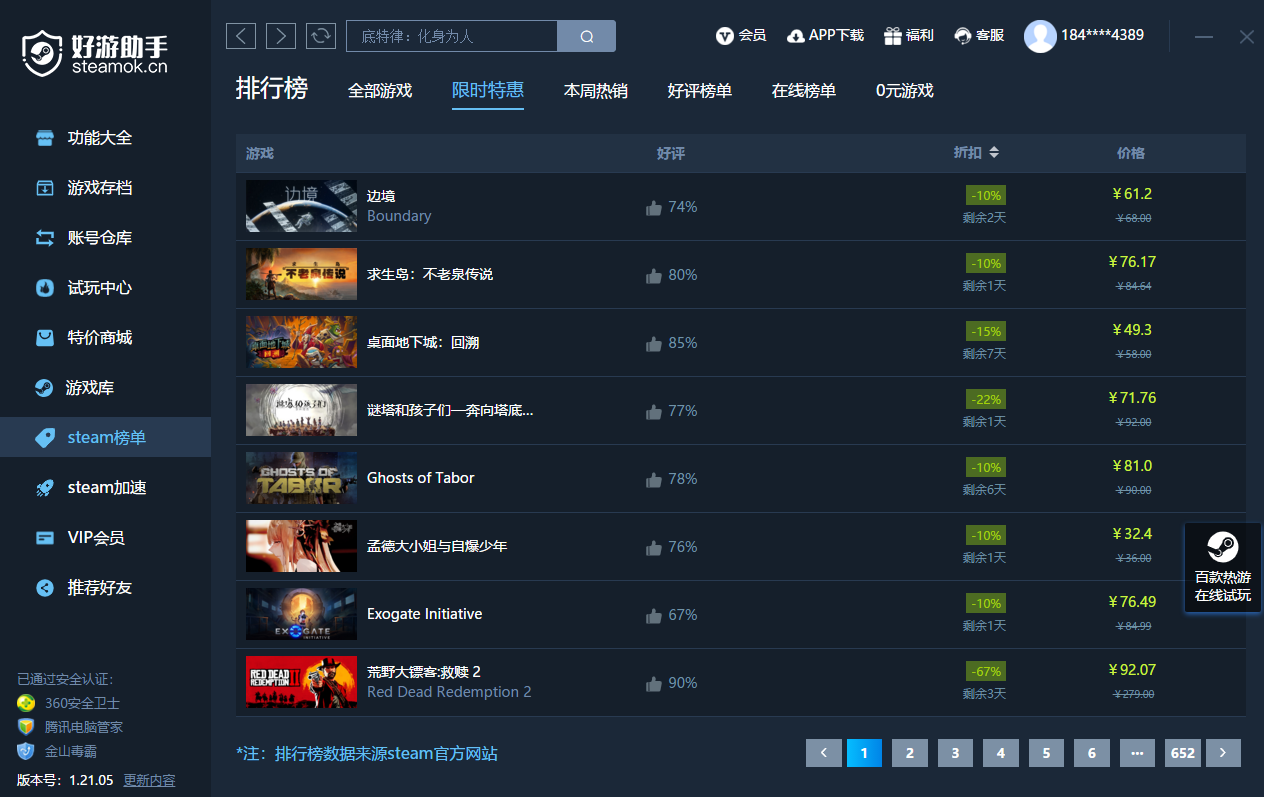The width and height of the screenshot is (1264, 797).
Task: Click the 荒野大镖客:救赎 2 title
Action: [424, 672]
